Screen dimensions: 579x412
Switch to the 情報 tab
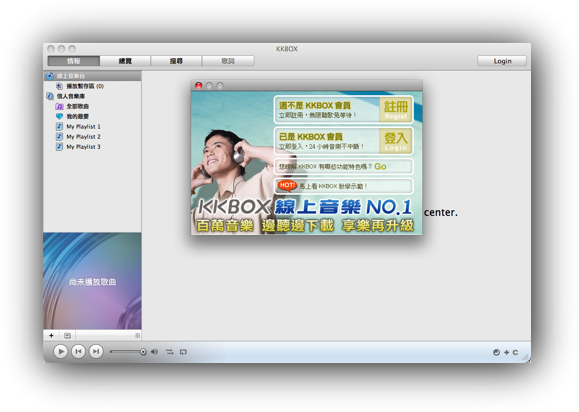(73, 61)
